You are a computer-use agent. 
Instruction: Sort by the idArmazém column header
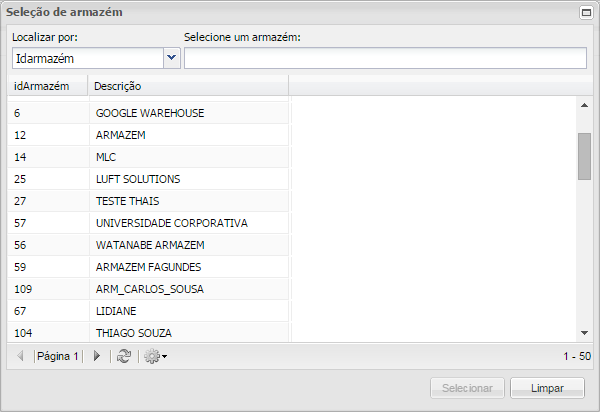click(47, 86)
